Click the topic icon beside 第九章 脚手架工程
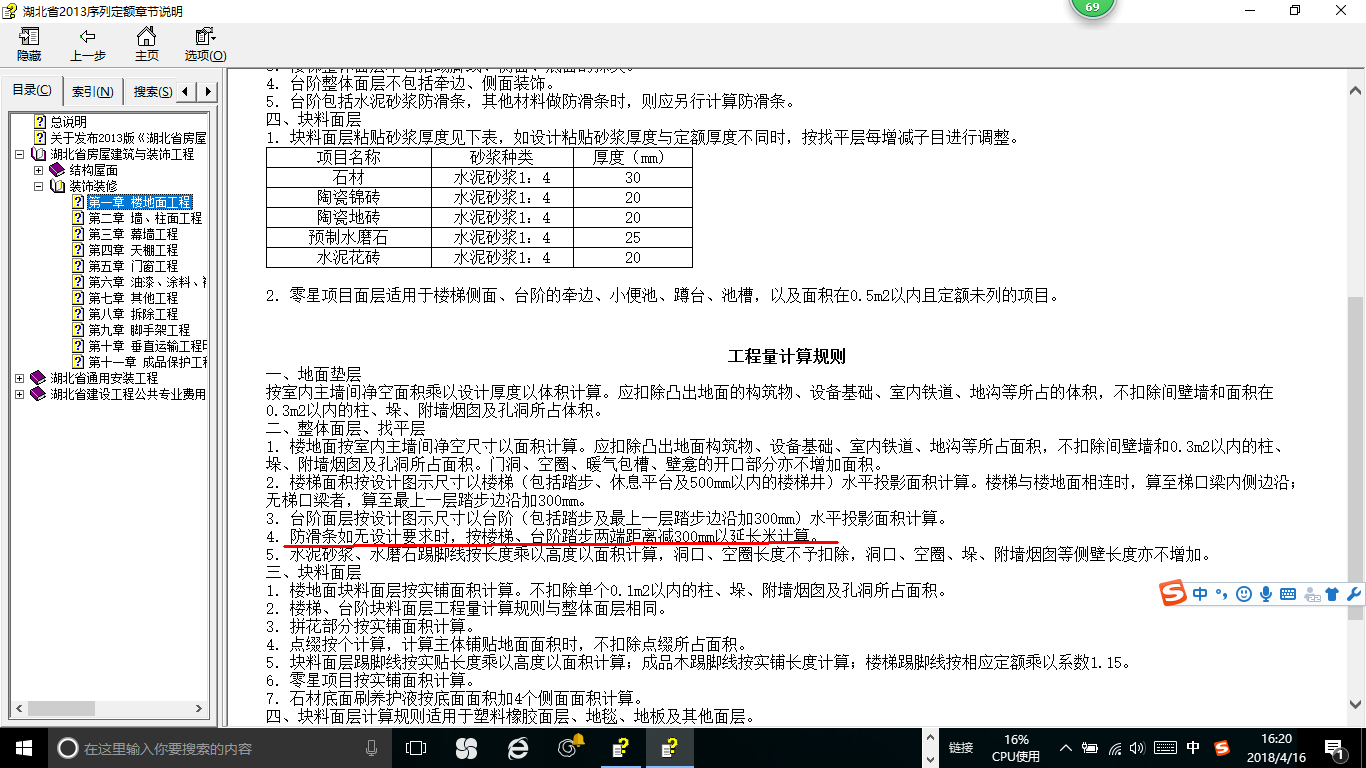The image size is (1366, 768). [78, 330]
